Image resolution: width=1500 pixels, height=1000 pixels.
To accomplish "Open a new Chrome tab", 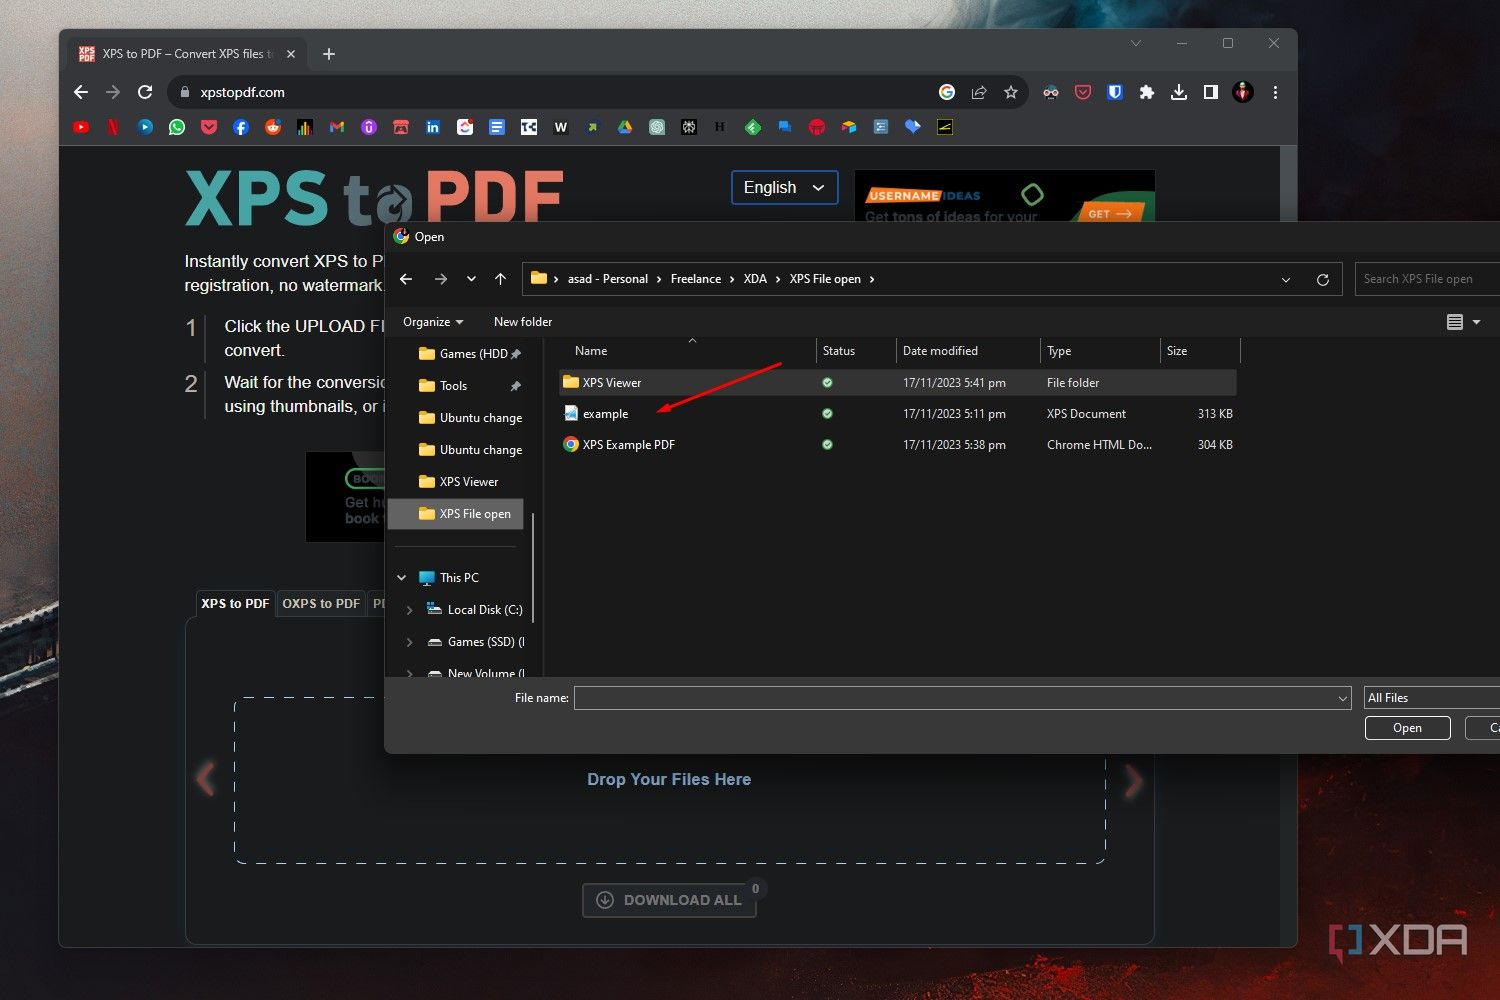I will [329, 54].
